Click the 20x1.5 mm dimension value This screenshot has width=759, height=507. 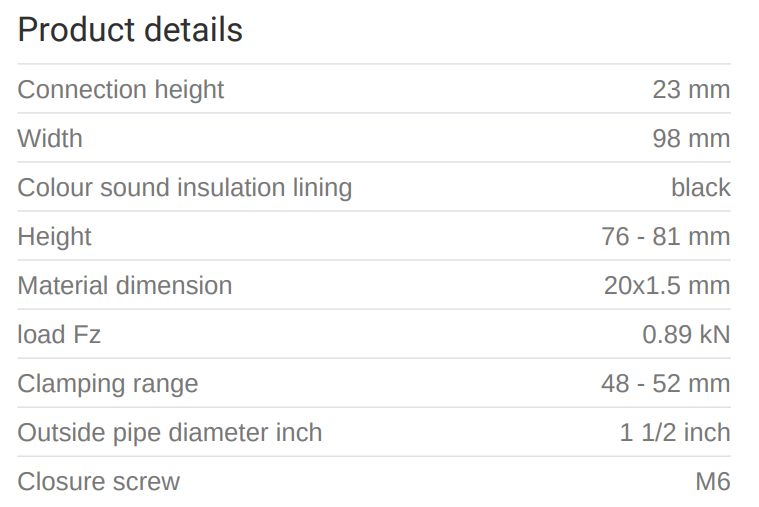pos(667,285)
